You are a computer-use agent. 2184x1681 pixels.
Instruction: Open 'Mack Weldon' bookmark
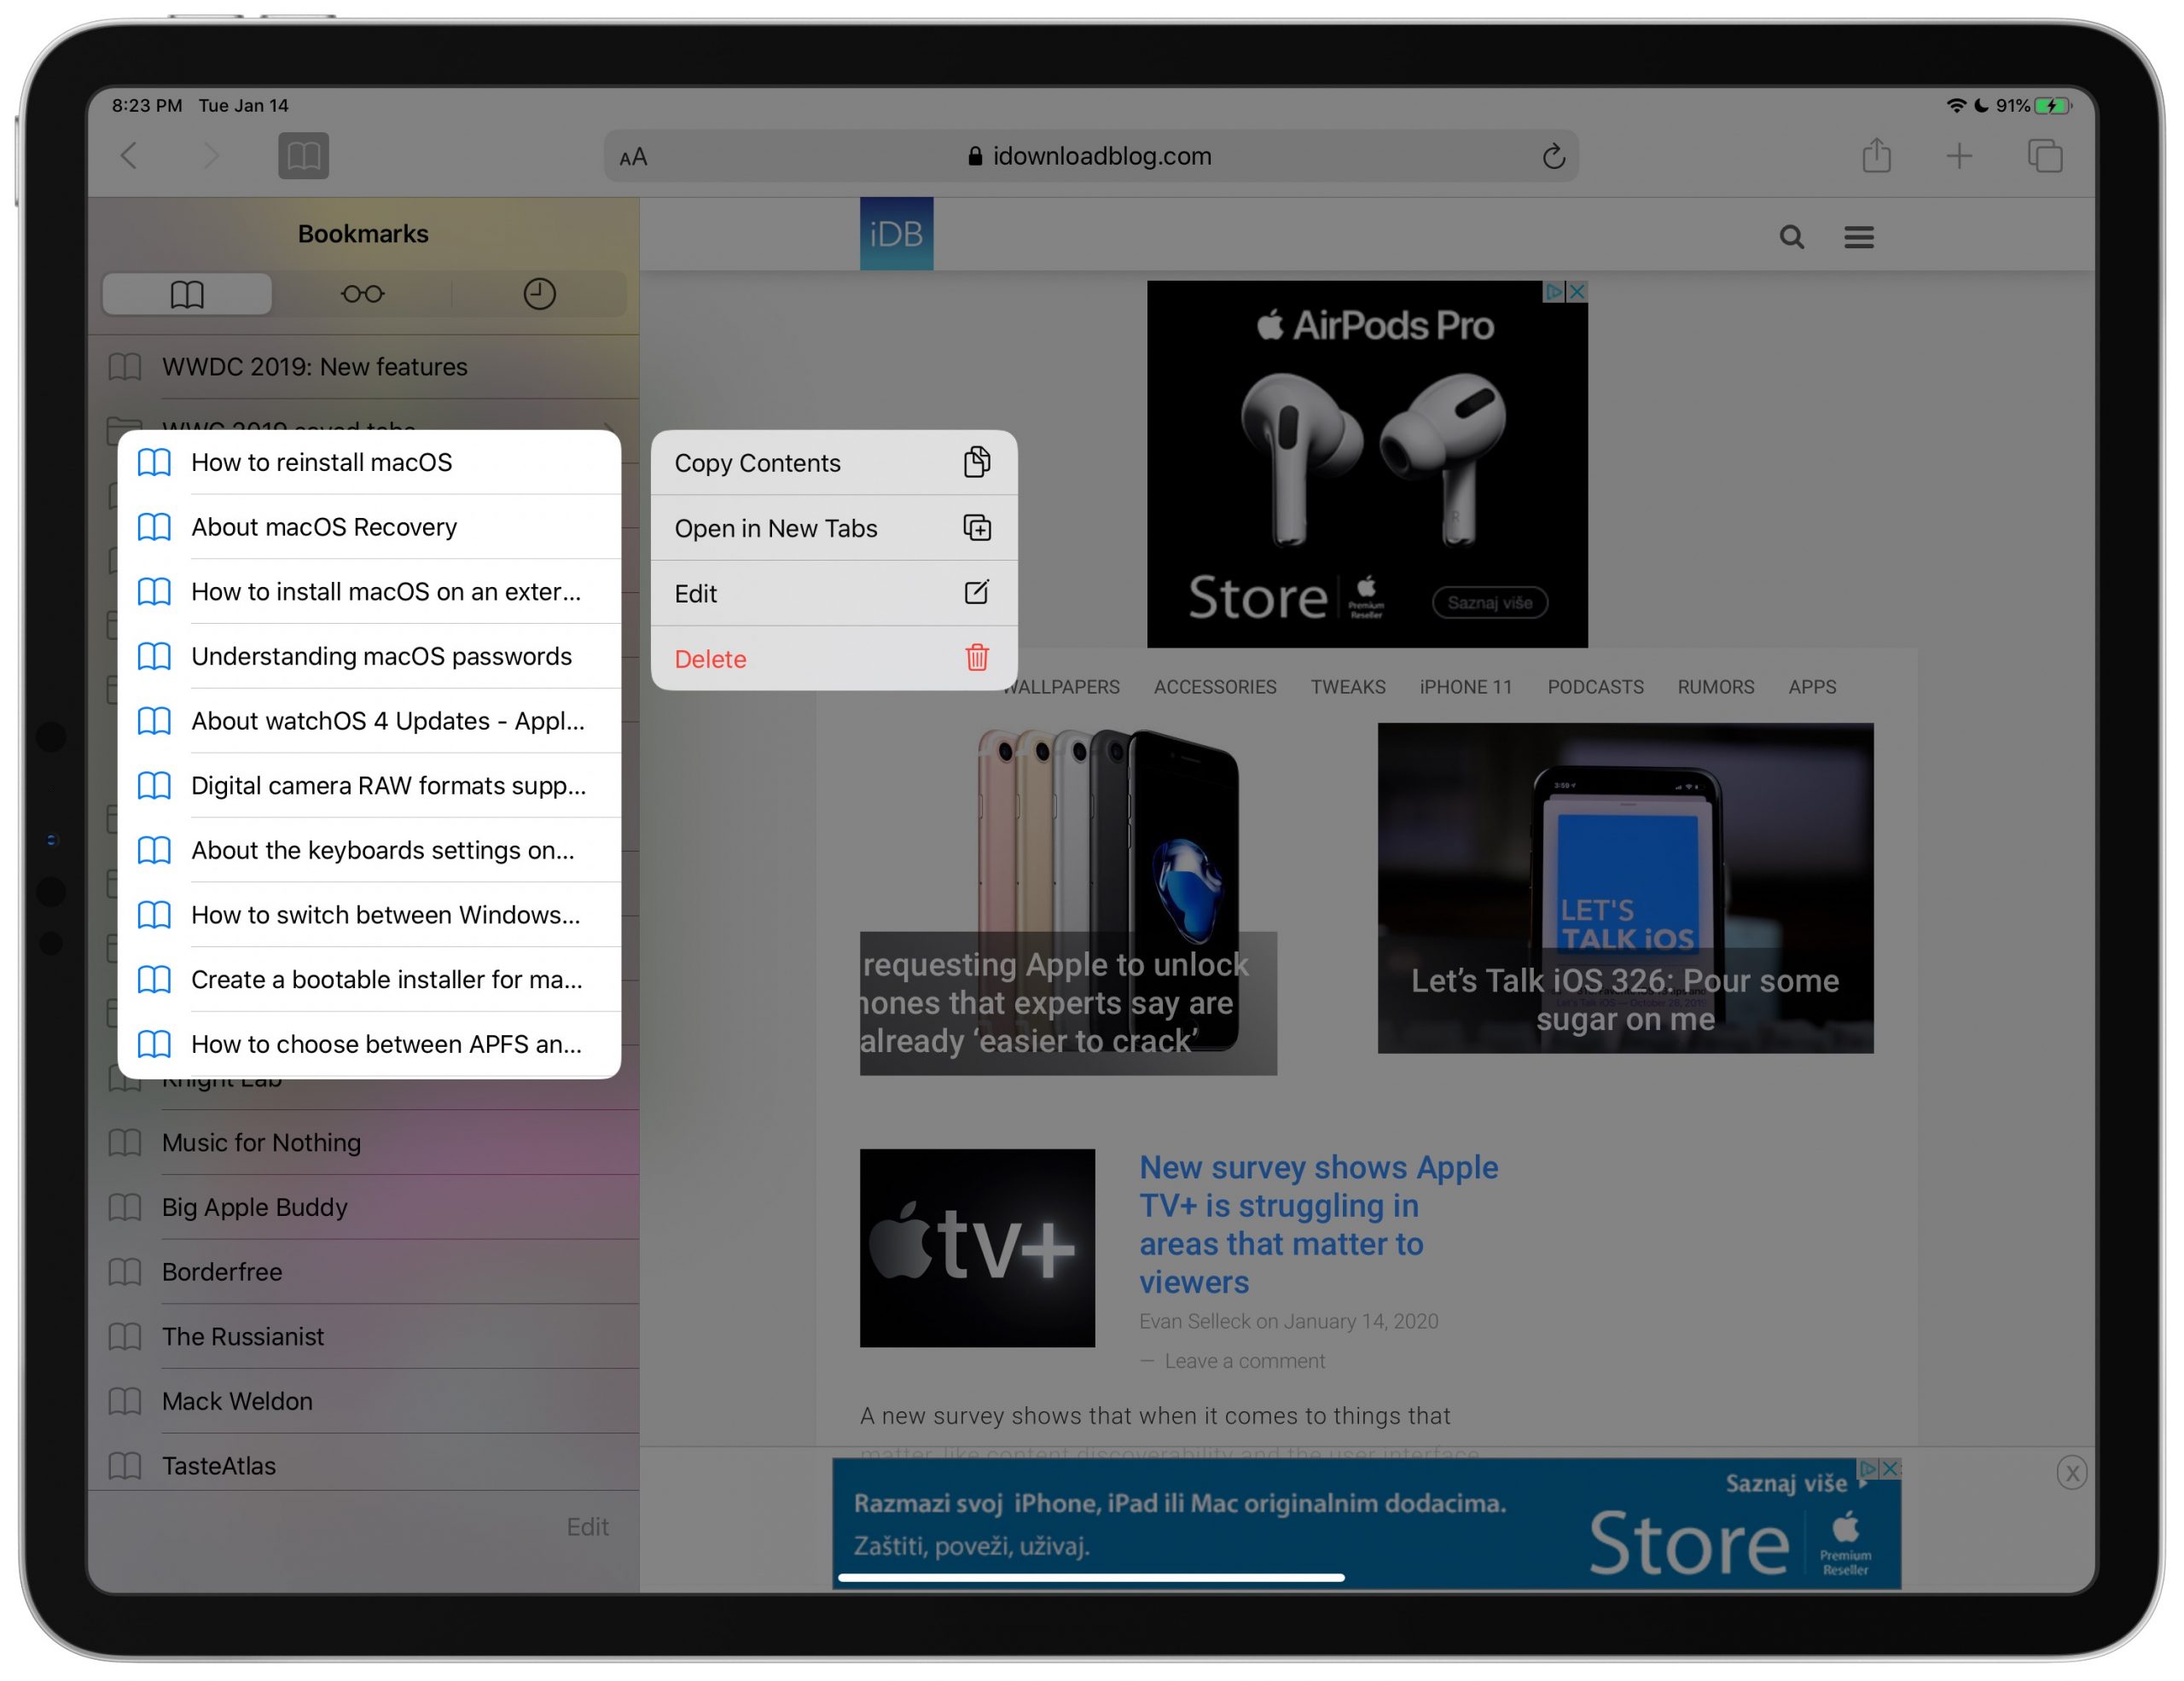pos(364,1401)
